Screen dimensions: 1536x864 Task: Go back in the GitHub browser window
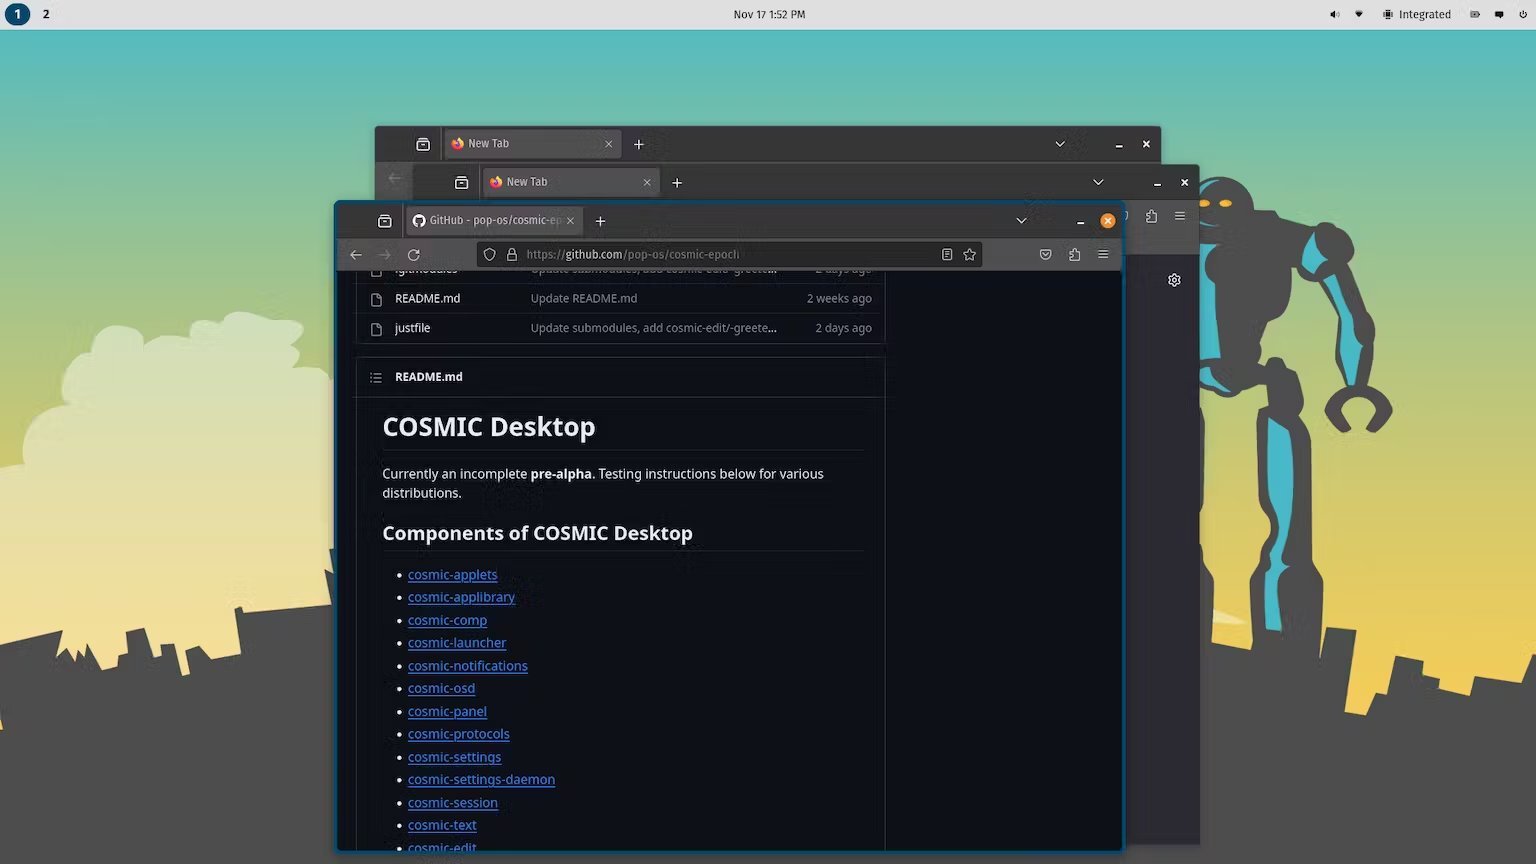tap(356, 255)
